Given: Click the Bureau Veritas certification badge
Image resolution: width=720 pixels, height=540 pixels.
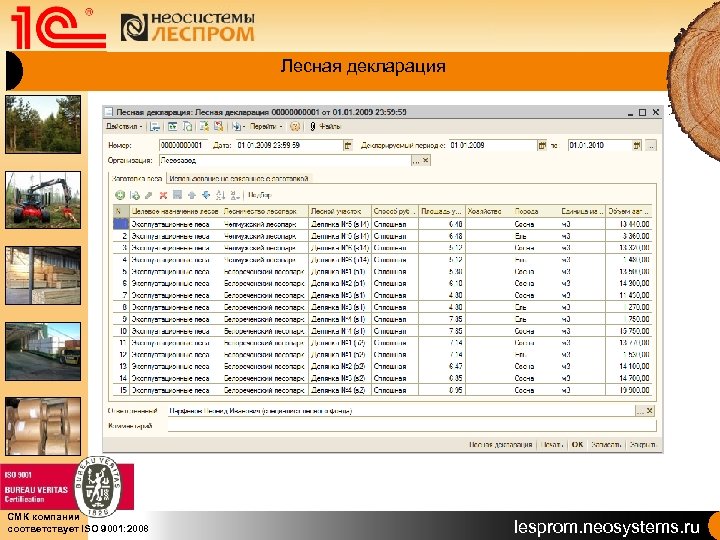Looking at the screenshot, I should pos(67,487).
